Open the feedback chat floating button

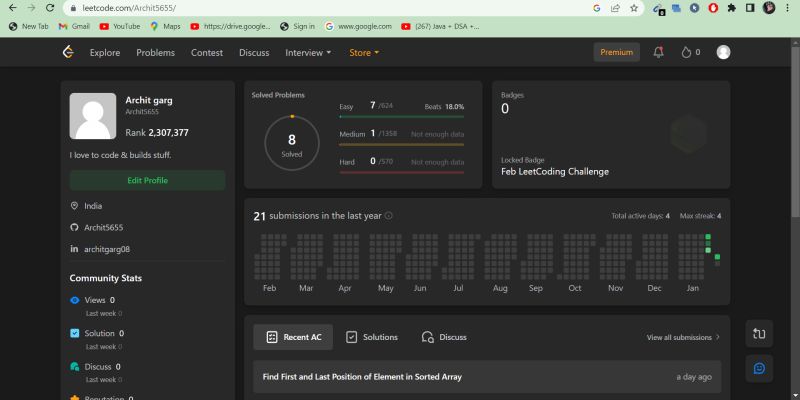pyautogui.click(x=759, y=368)
